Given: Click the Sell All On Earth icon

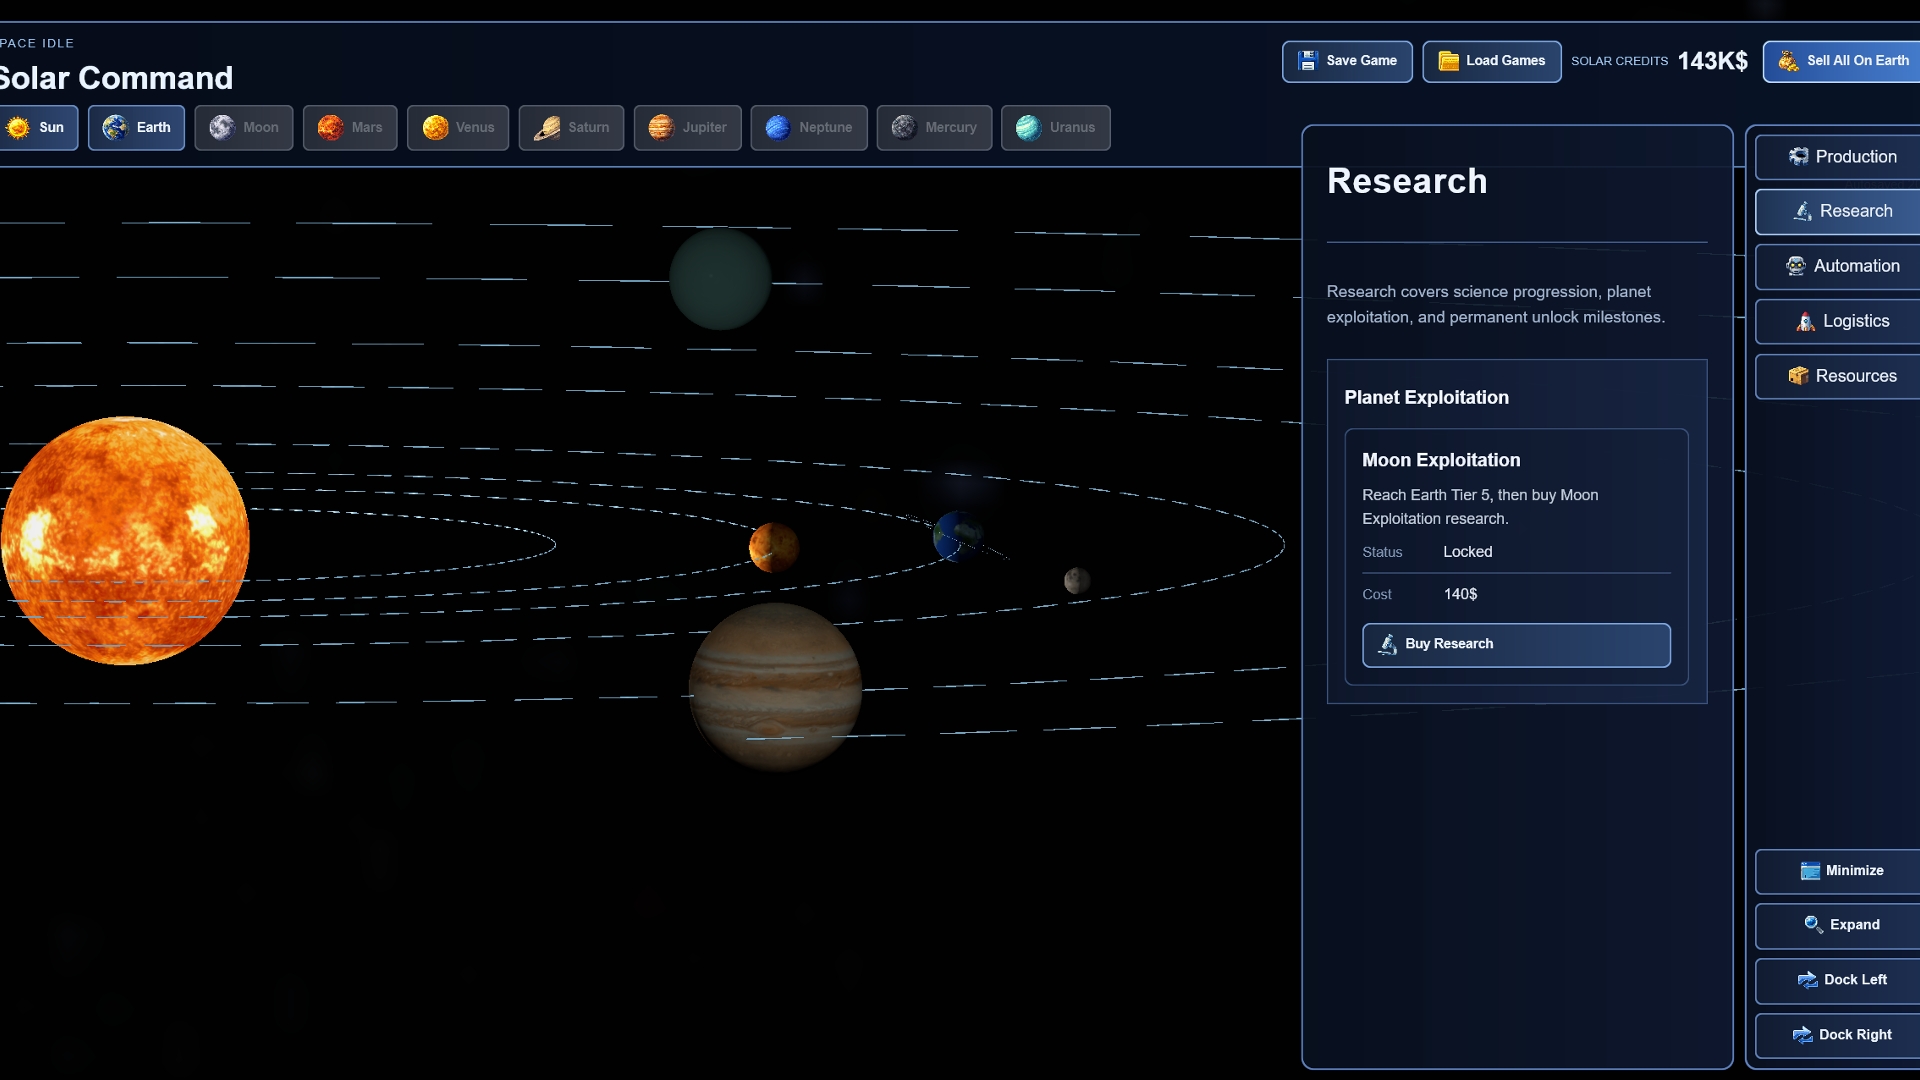Looking at the screenshot, I should (1788, 61).
